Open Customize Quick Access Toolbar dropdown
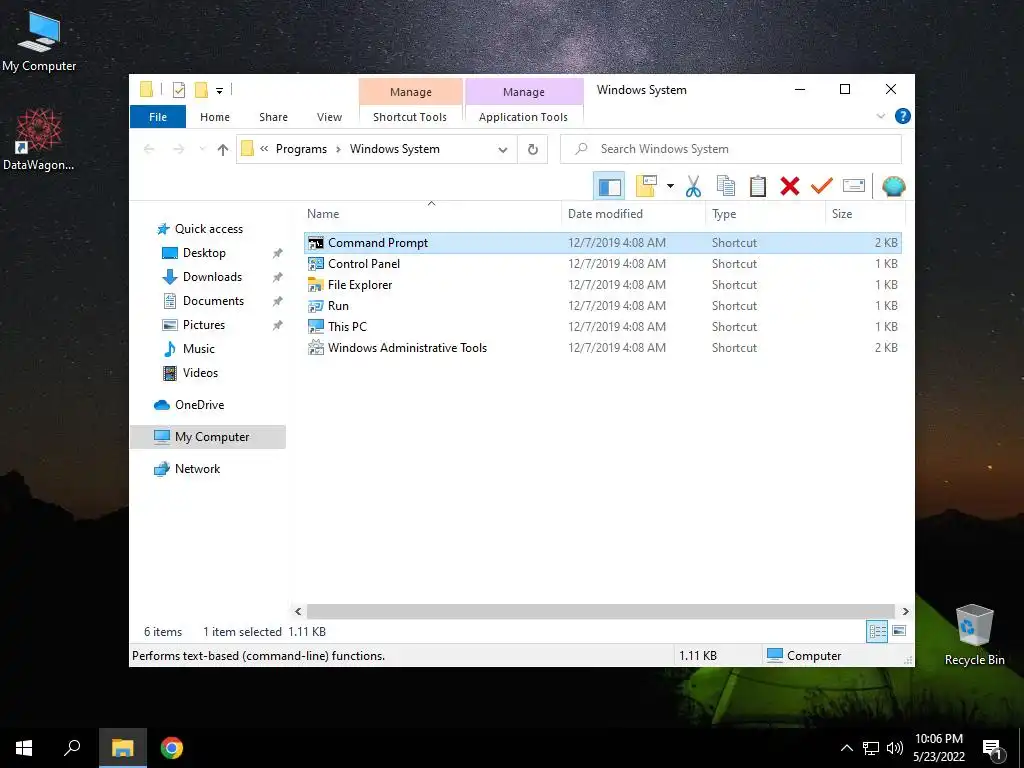 coord(219,91)
